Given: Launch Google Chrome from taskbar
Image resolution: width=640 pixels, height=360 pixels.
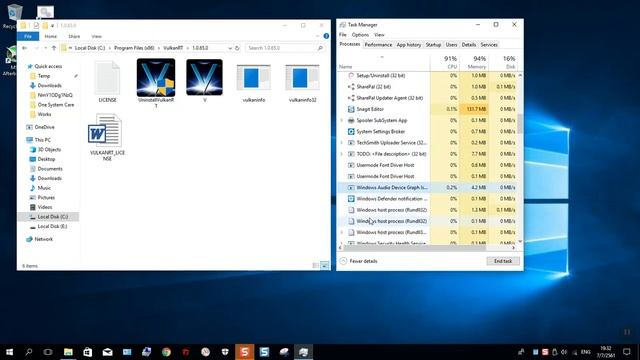Looking at the screenshot, I should pos(166,352).
